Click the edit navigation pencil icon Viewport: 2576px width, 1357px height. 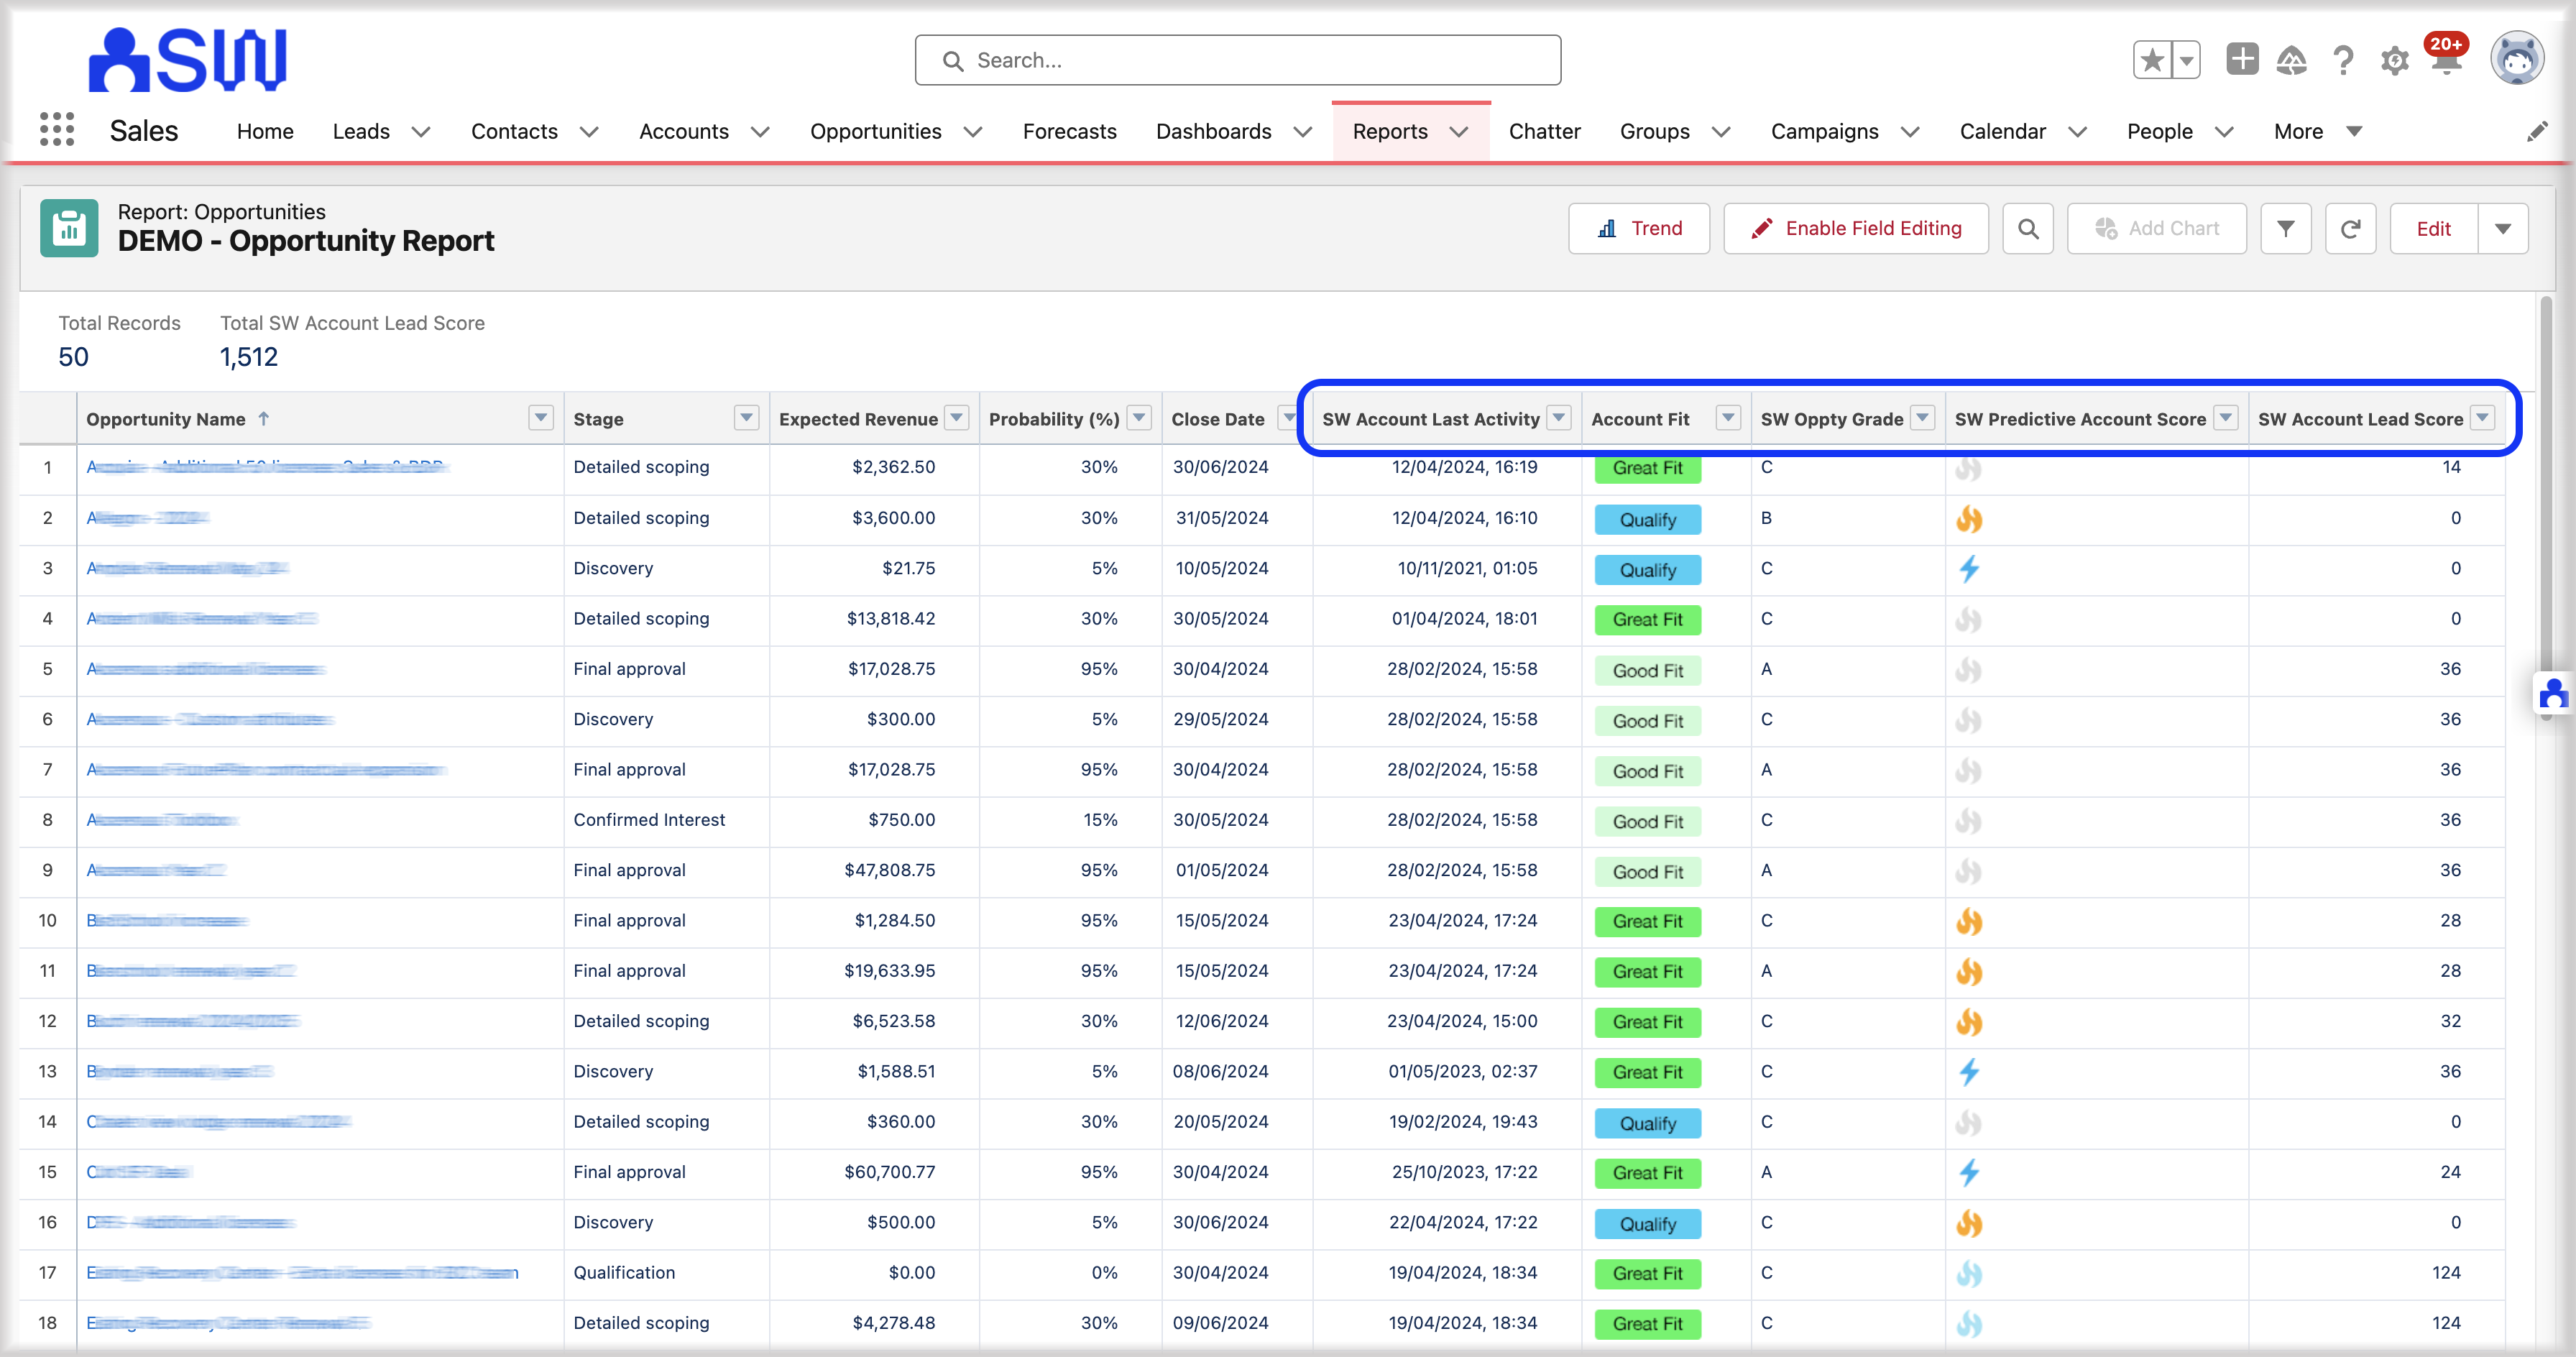(x=2536, y=132)
